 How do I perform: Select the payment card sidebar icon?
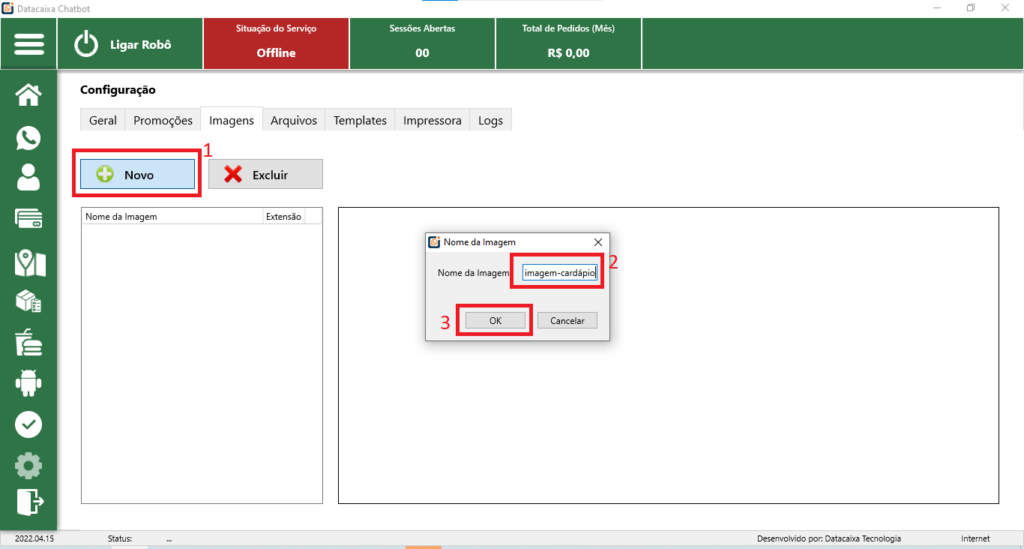coord(29,219)
